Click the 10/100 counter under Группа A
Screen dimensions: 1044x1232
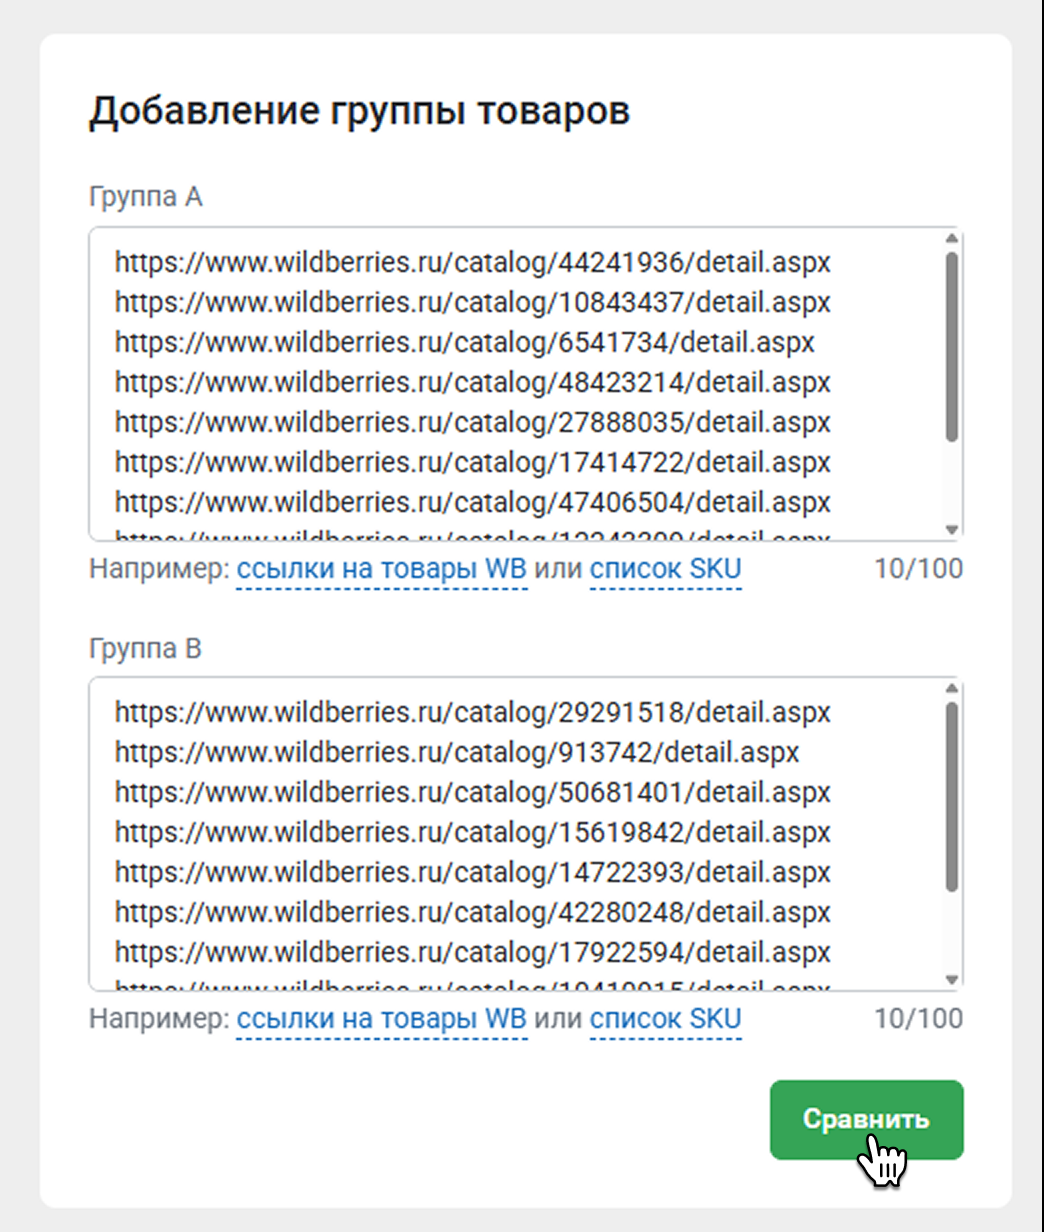[918, 570]
